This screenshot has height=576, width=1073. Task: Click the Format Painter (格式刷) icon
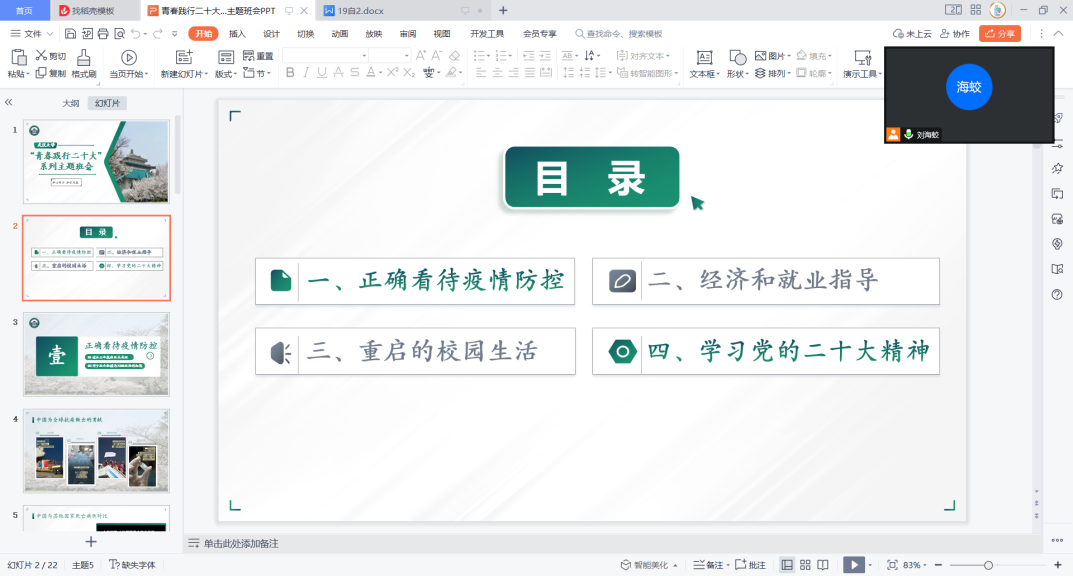pos(84,58)
